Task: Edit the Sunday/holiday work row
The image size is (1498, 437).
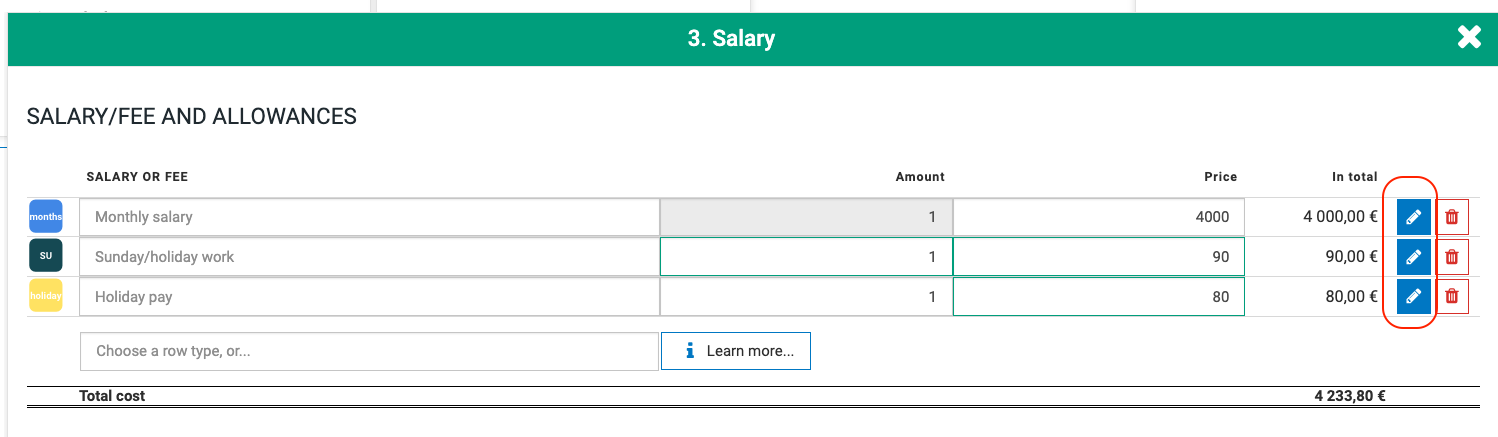Action: [1413, 257]
